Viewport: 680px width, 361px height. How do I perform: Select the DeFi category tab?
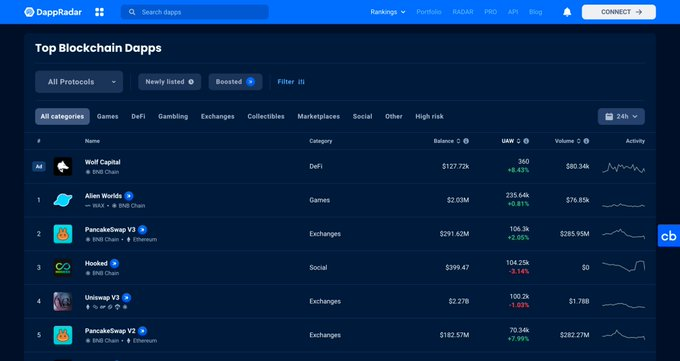coord(138,116)
